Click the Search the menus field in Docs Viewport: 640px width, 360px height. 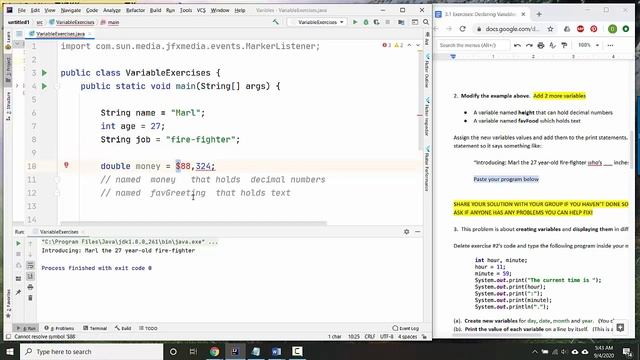(473, 45)
